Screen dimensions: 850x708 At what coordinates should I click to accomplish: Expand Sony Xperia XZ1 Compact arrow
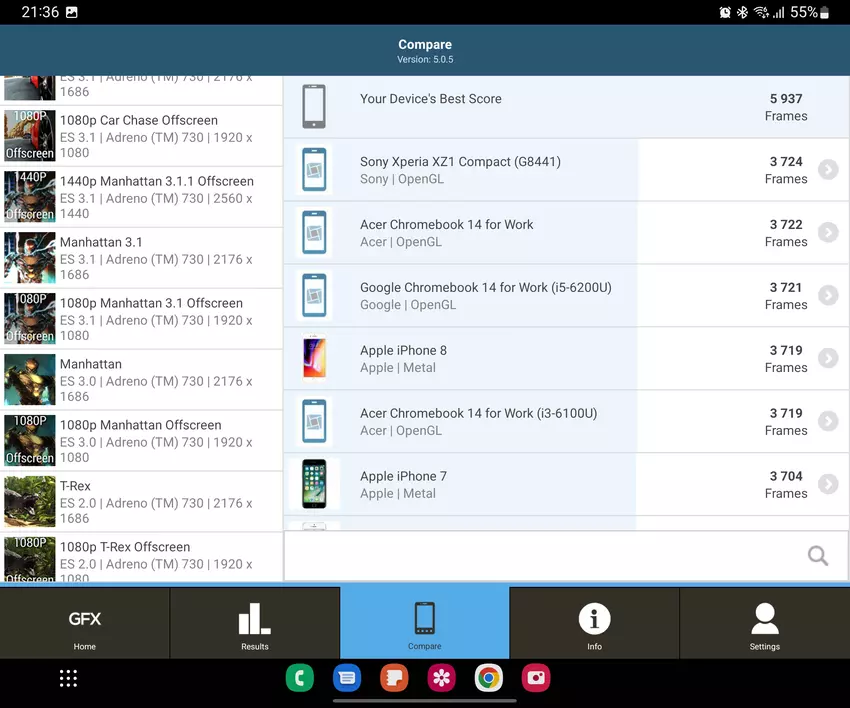827,170
